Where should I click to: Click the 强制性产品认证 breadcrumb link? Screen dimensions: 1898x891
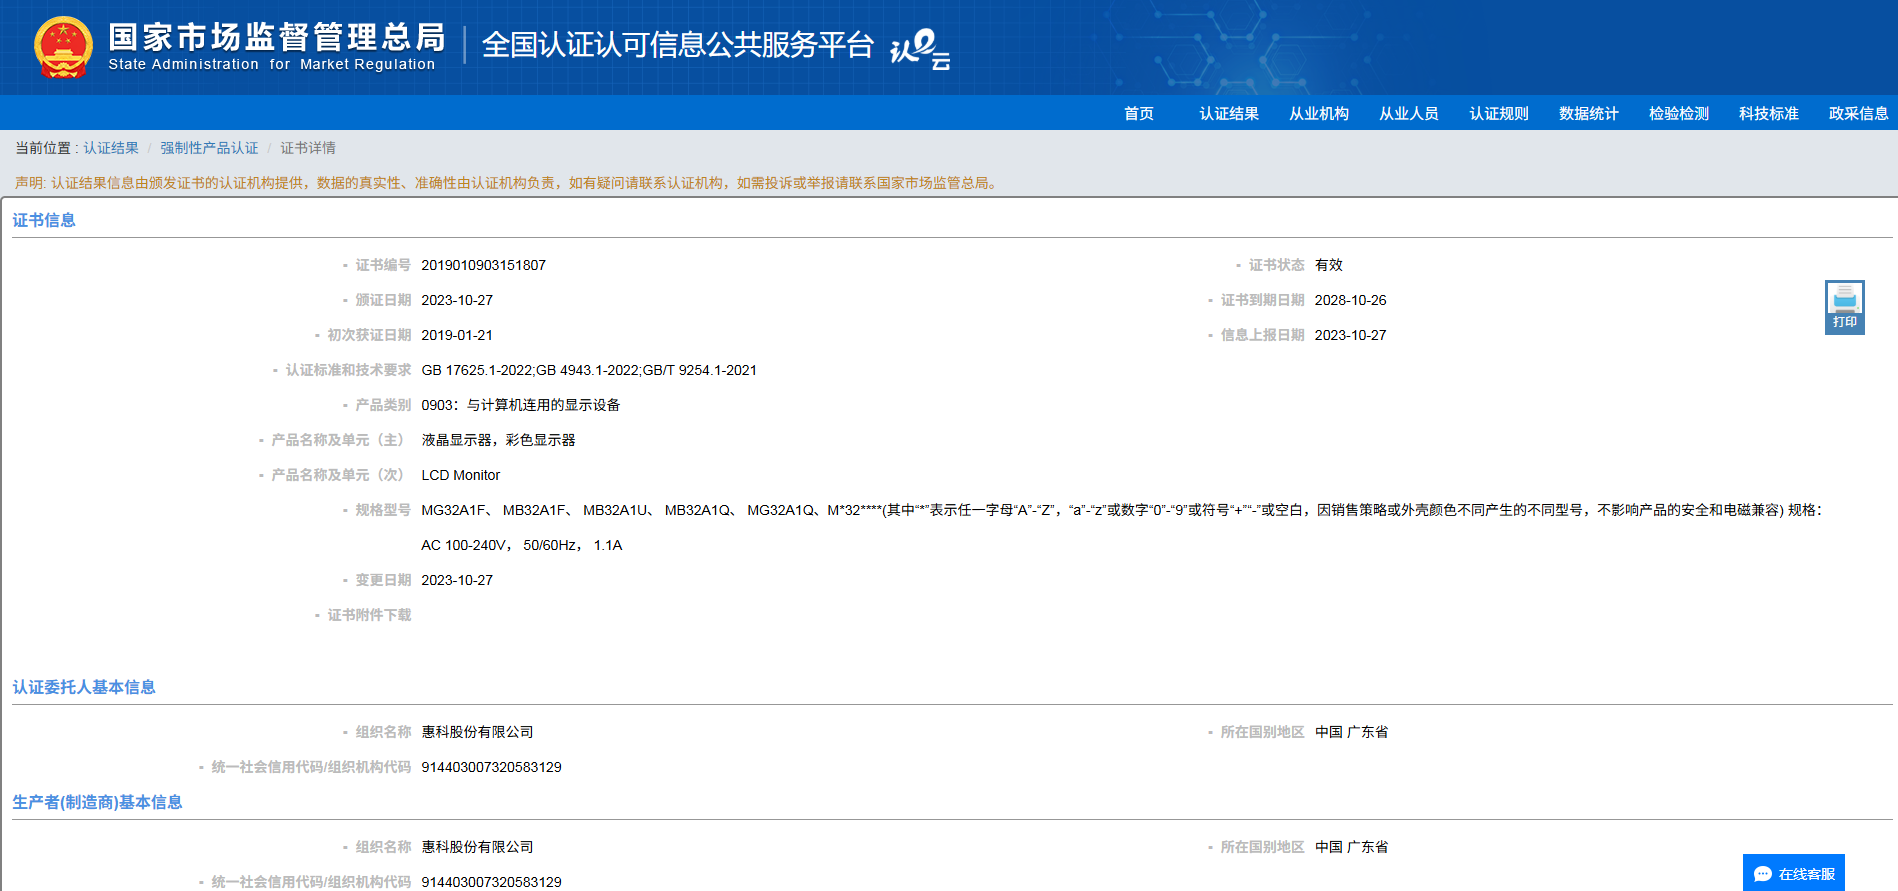[209, 148]
